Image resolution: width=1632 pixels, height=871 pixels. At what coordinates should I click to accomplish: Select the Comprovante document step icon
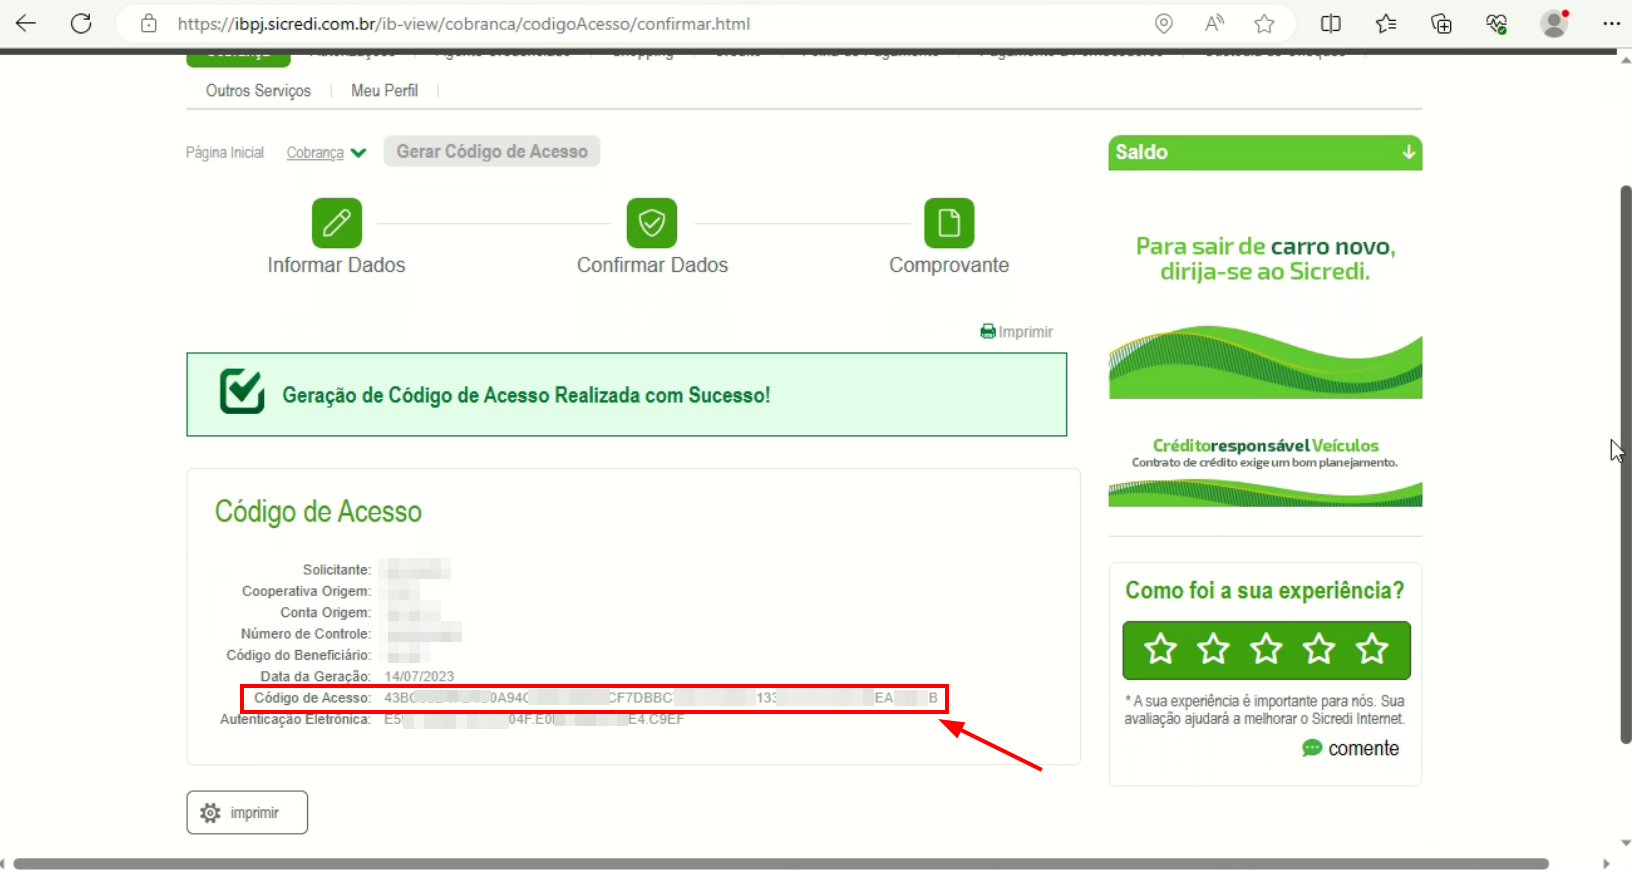pos(949,222)
